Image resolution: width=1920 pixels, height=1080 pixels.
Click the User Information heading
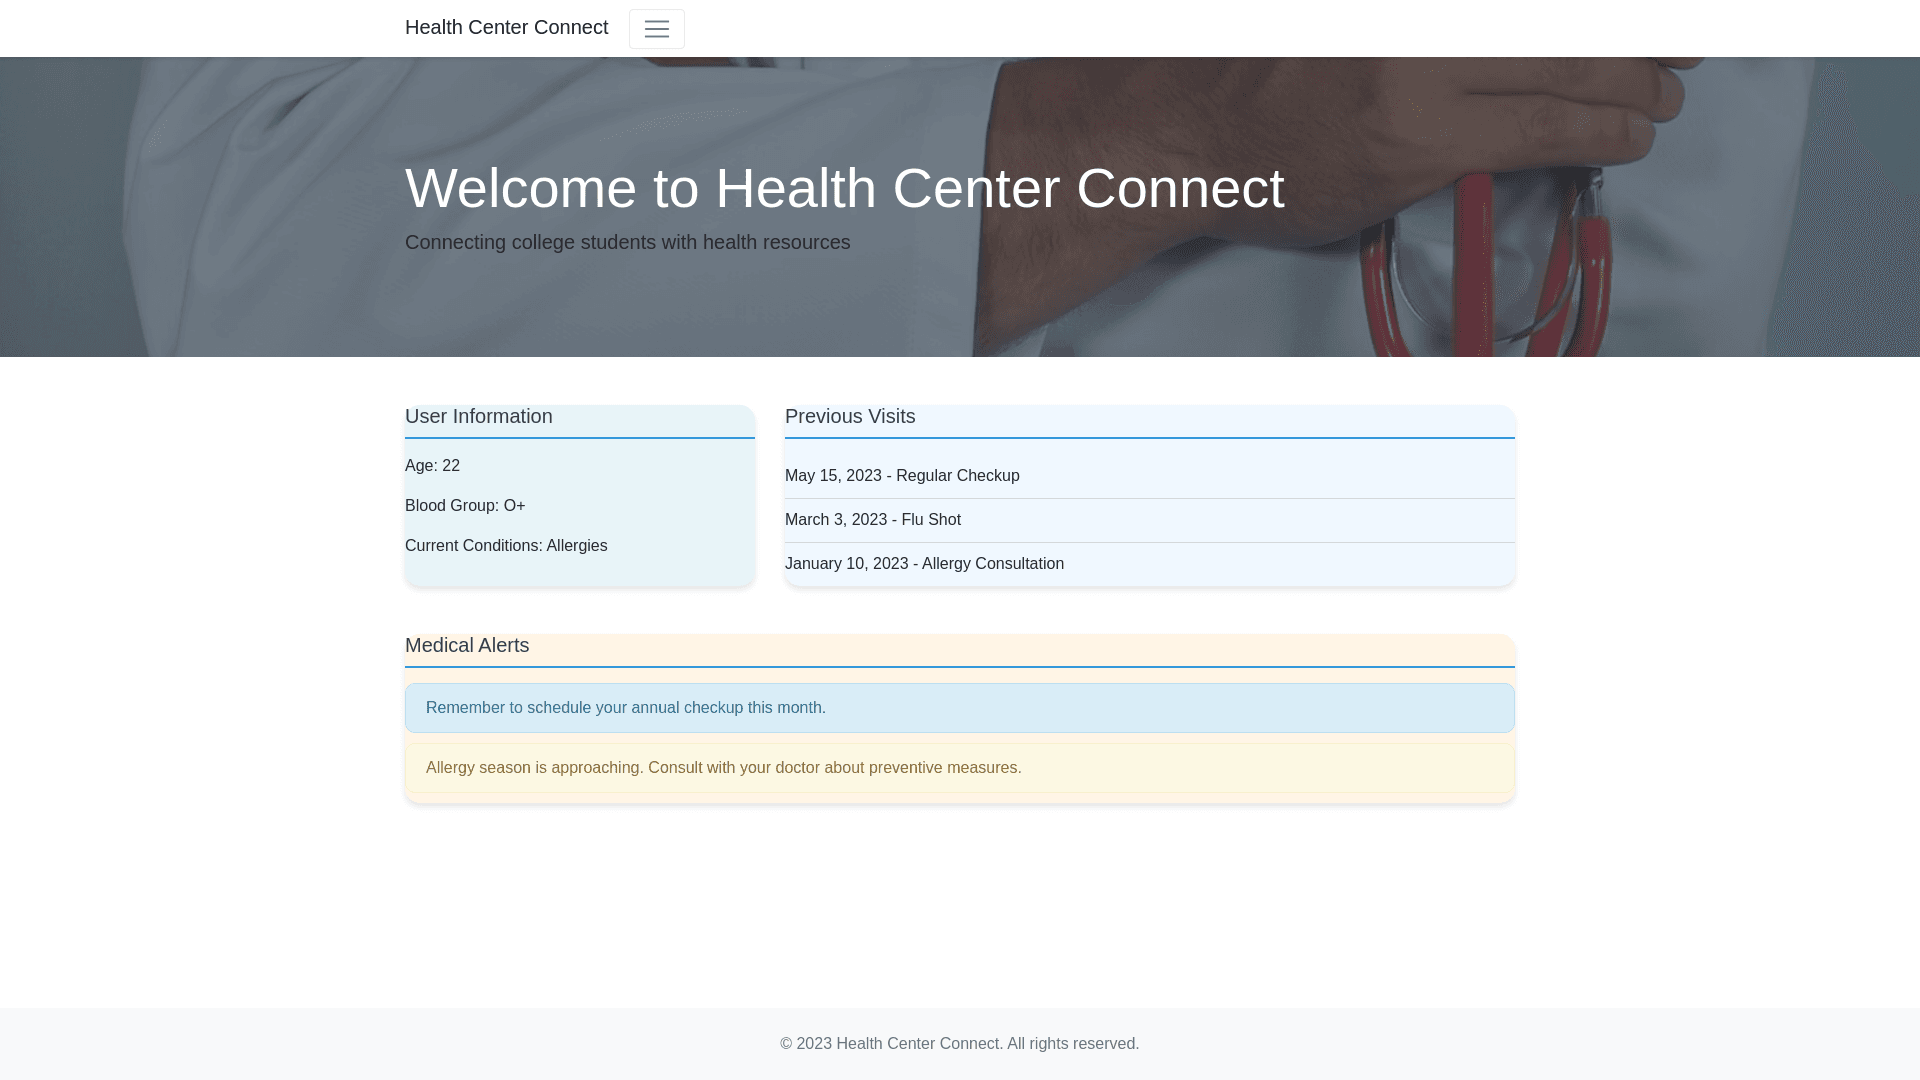coord(478,417)
